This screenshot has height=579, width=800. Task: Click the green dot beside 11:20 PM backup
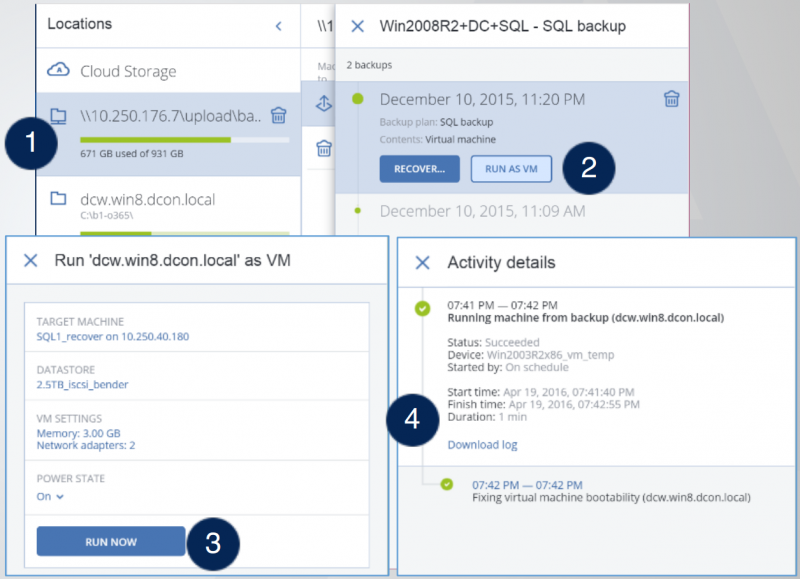pyautogui.click(x=358, y=98)
